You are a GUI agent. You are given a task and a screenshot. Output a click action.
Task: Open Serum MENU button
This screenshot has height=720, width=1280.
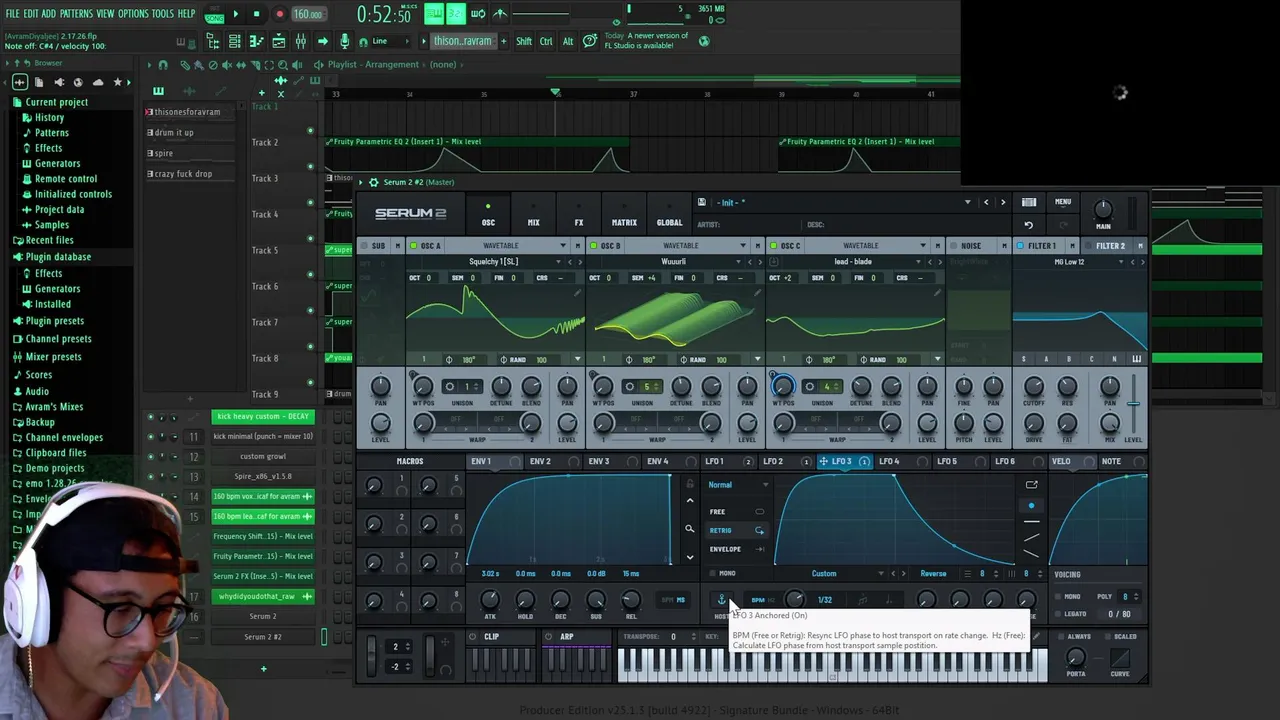(x=1063, y=202)
